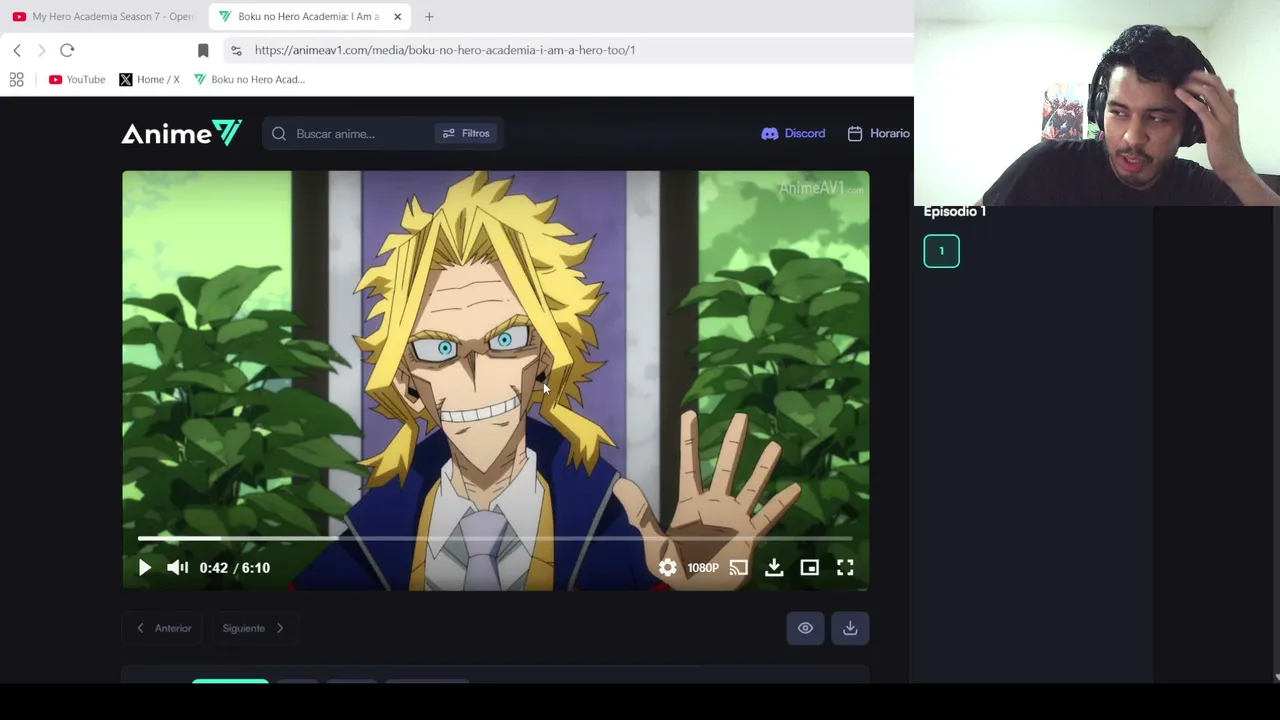Image resolution: width=1280 pixels, height=720 pixels.
Task: Reload the current page
Action: (x=67, y=50)
